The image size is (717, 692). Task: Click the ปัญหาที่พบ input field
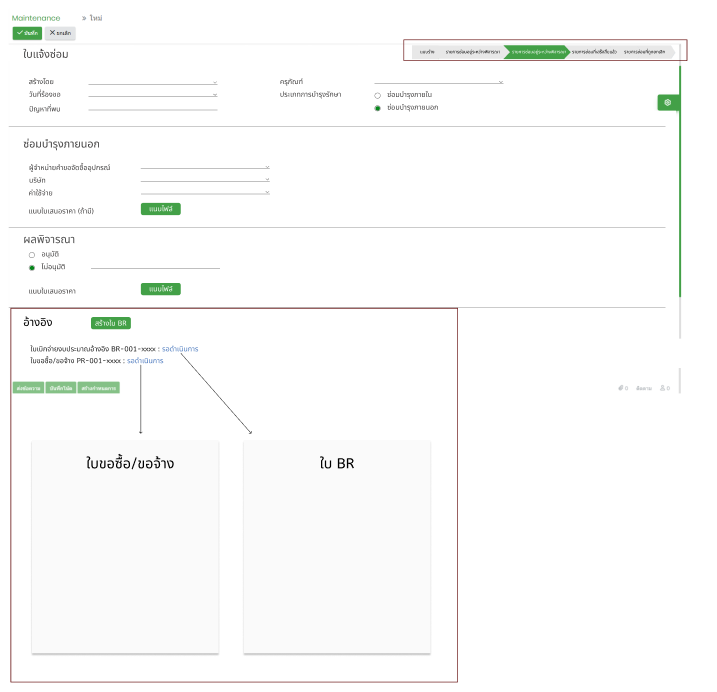[152, 108]
